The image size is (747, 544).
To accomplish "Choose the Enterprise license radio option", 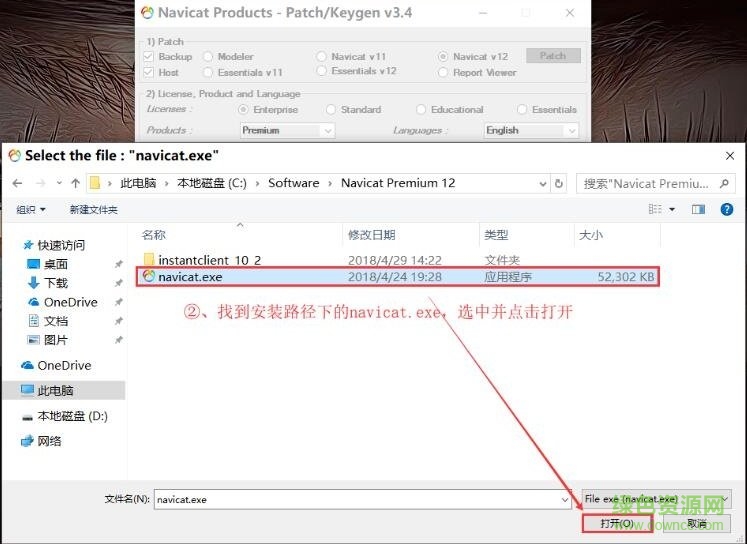I will click(243, 110).
